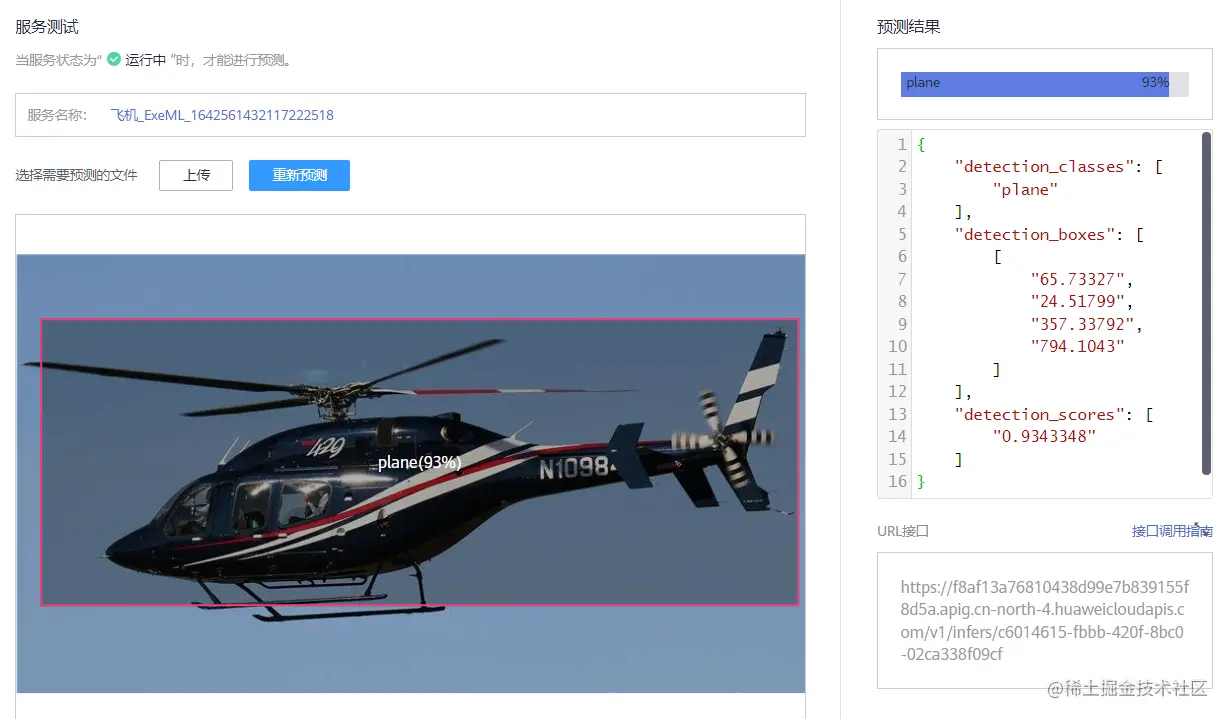The width and height of the screenshot is (1228, 719).
Task: Click the "794.1043" box value
Action: click(x=1077, y=346)
